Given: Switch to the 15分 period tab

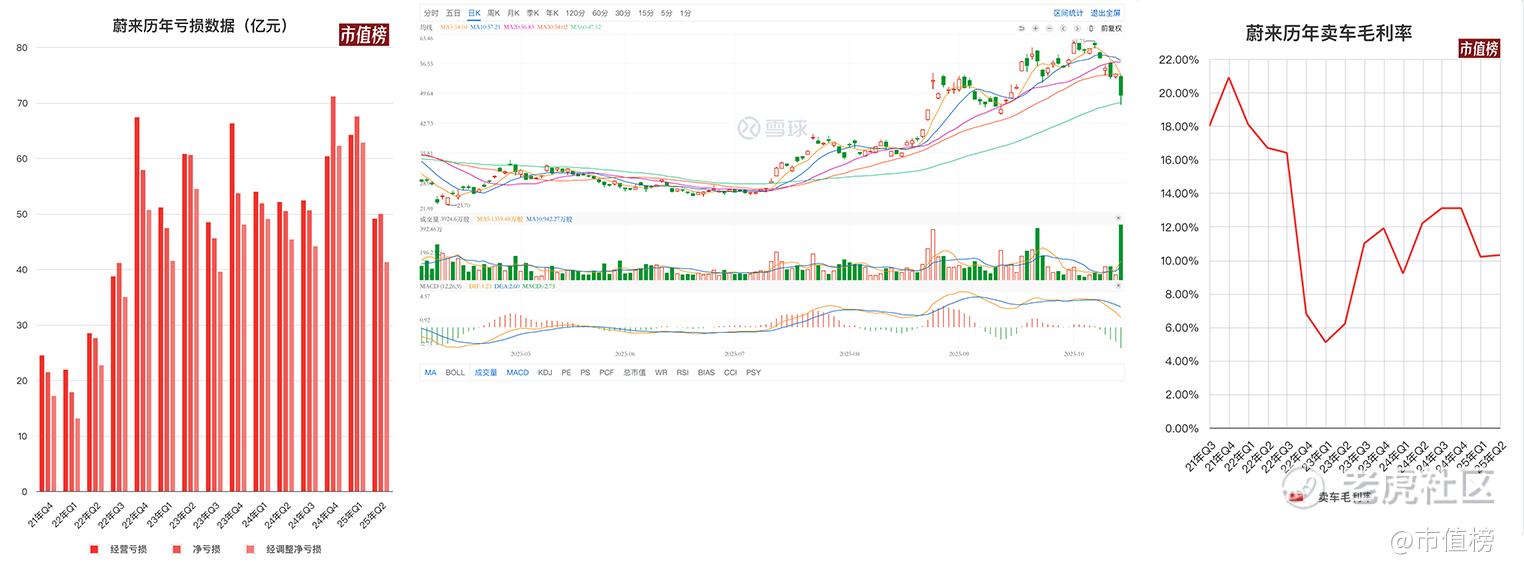Looking at the screenshot, I should [x=646, y=13].
